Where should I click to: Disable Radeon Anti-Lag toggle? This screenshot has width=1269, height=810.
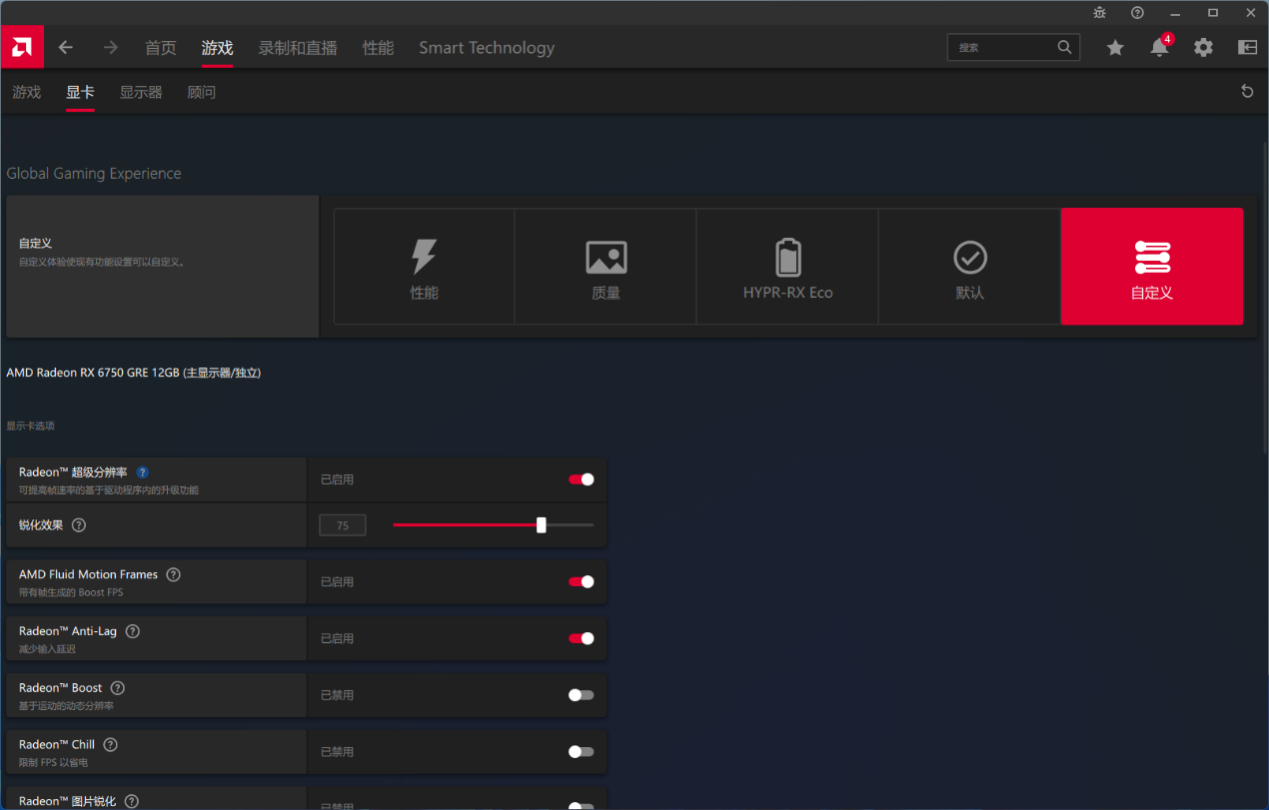pos(581,638)
